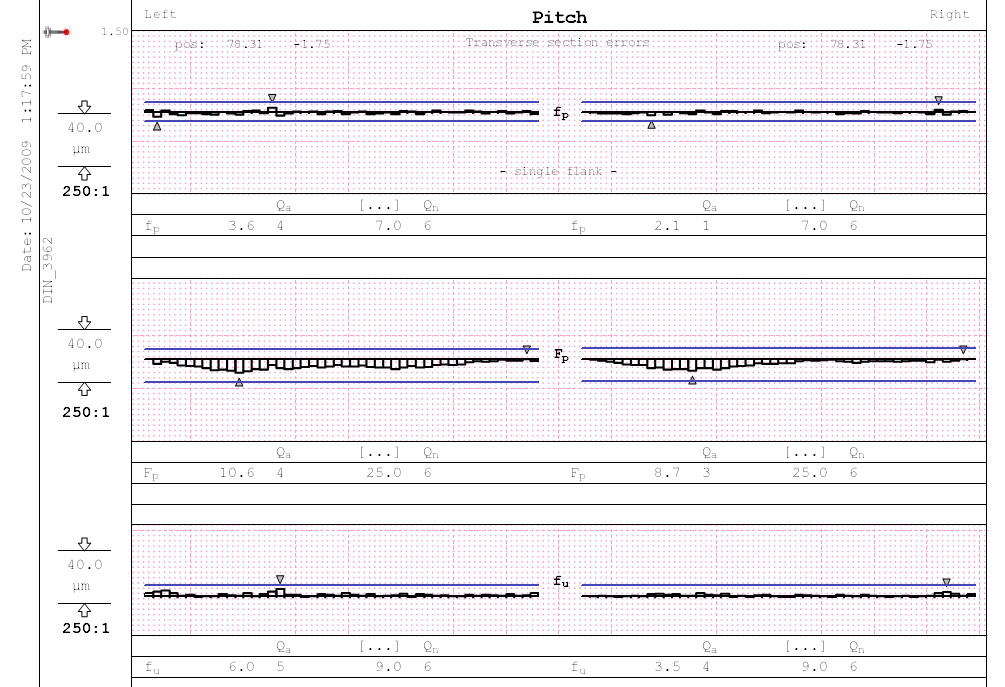Click the right fp actual quality 1
Viewport: 1005px width, 687px height.
(706, 226)
